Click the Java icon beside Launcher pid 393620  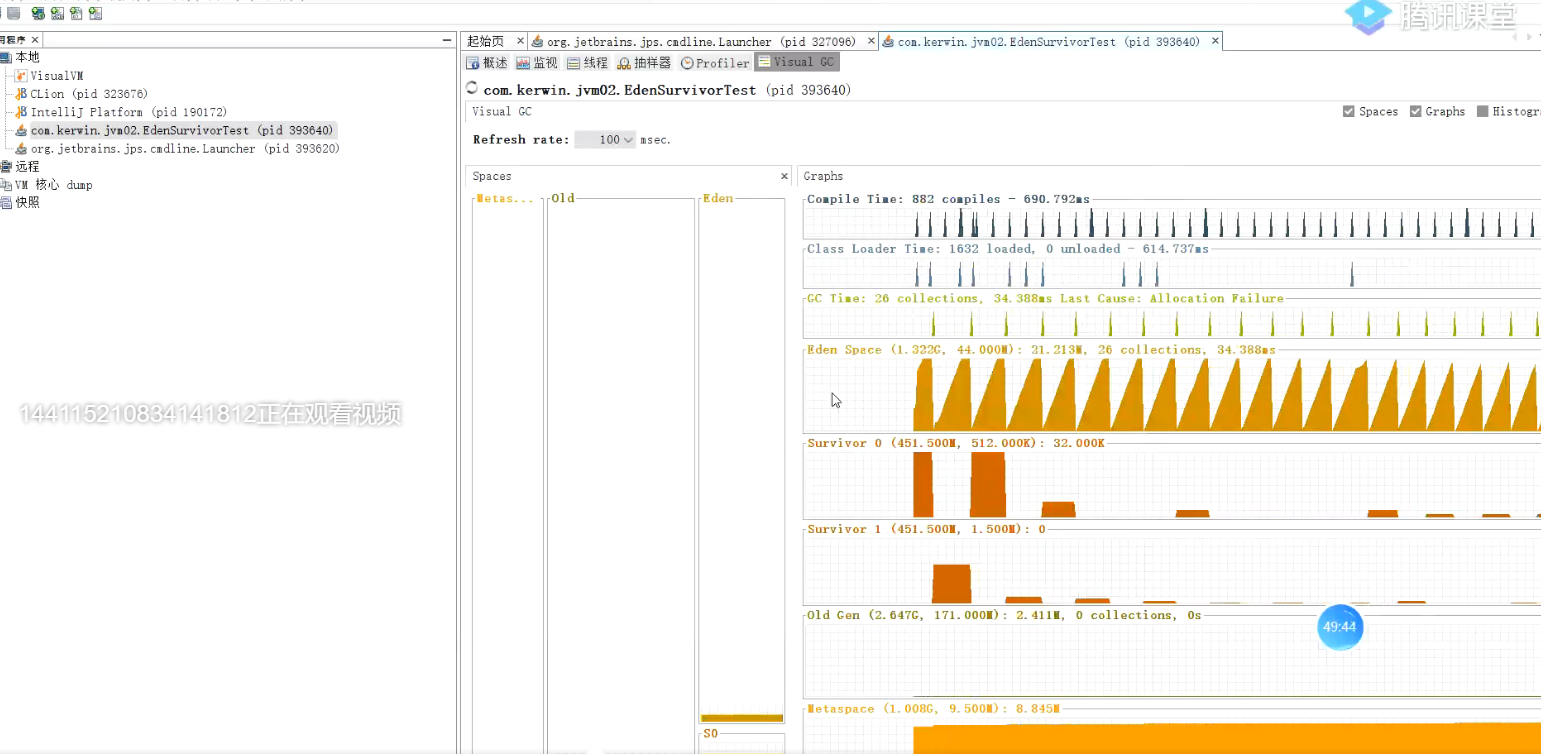(21, 149)
